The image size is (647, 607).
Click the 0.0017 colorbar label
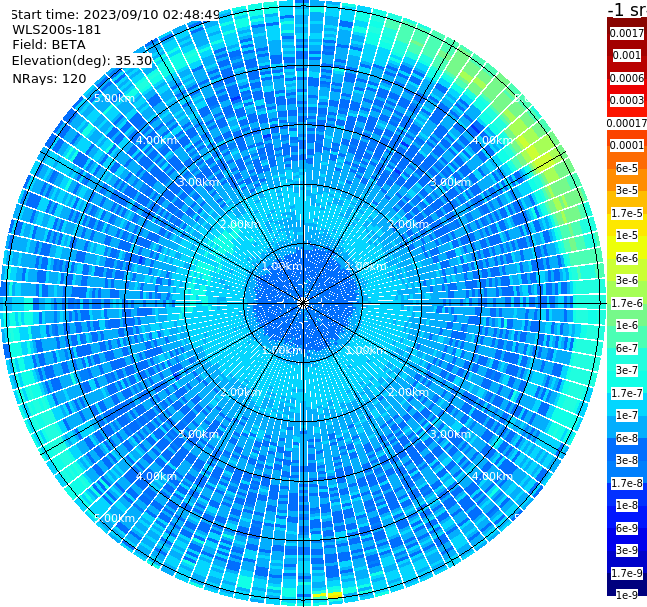627,33
